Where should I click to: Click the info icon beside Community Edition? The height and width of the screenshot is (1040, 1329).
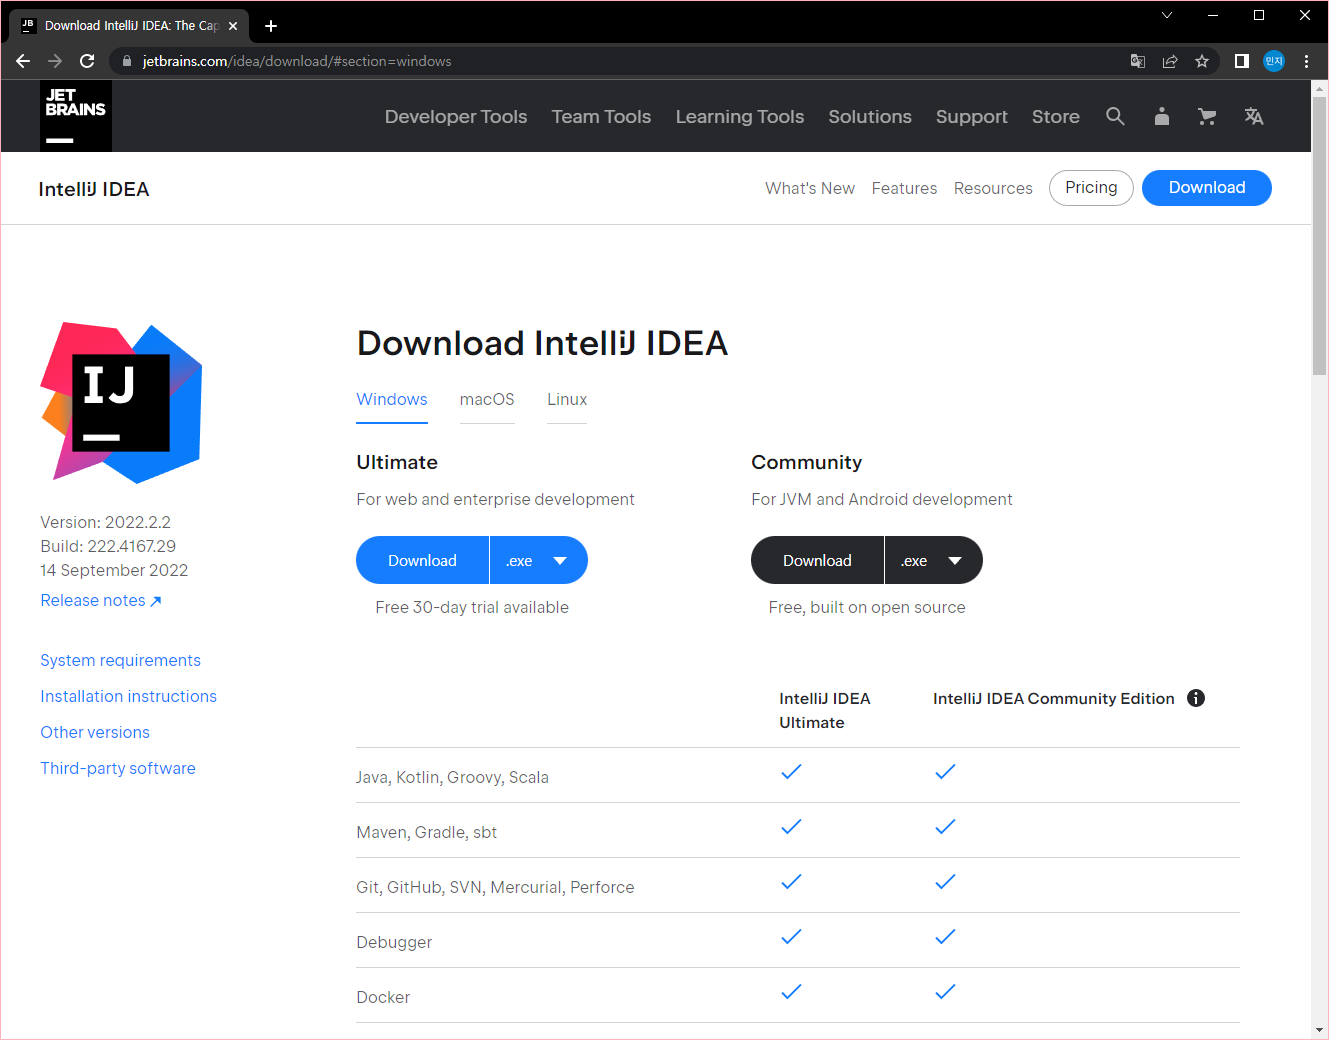[1196, 698]
